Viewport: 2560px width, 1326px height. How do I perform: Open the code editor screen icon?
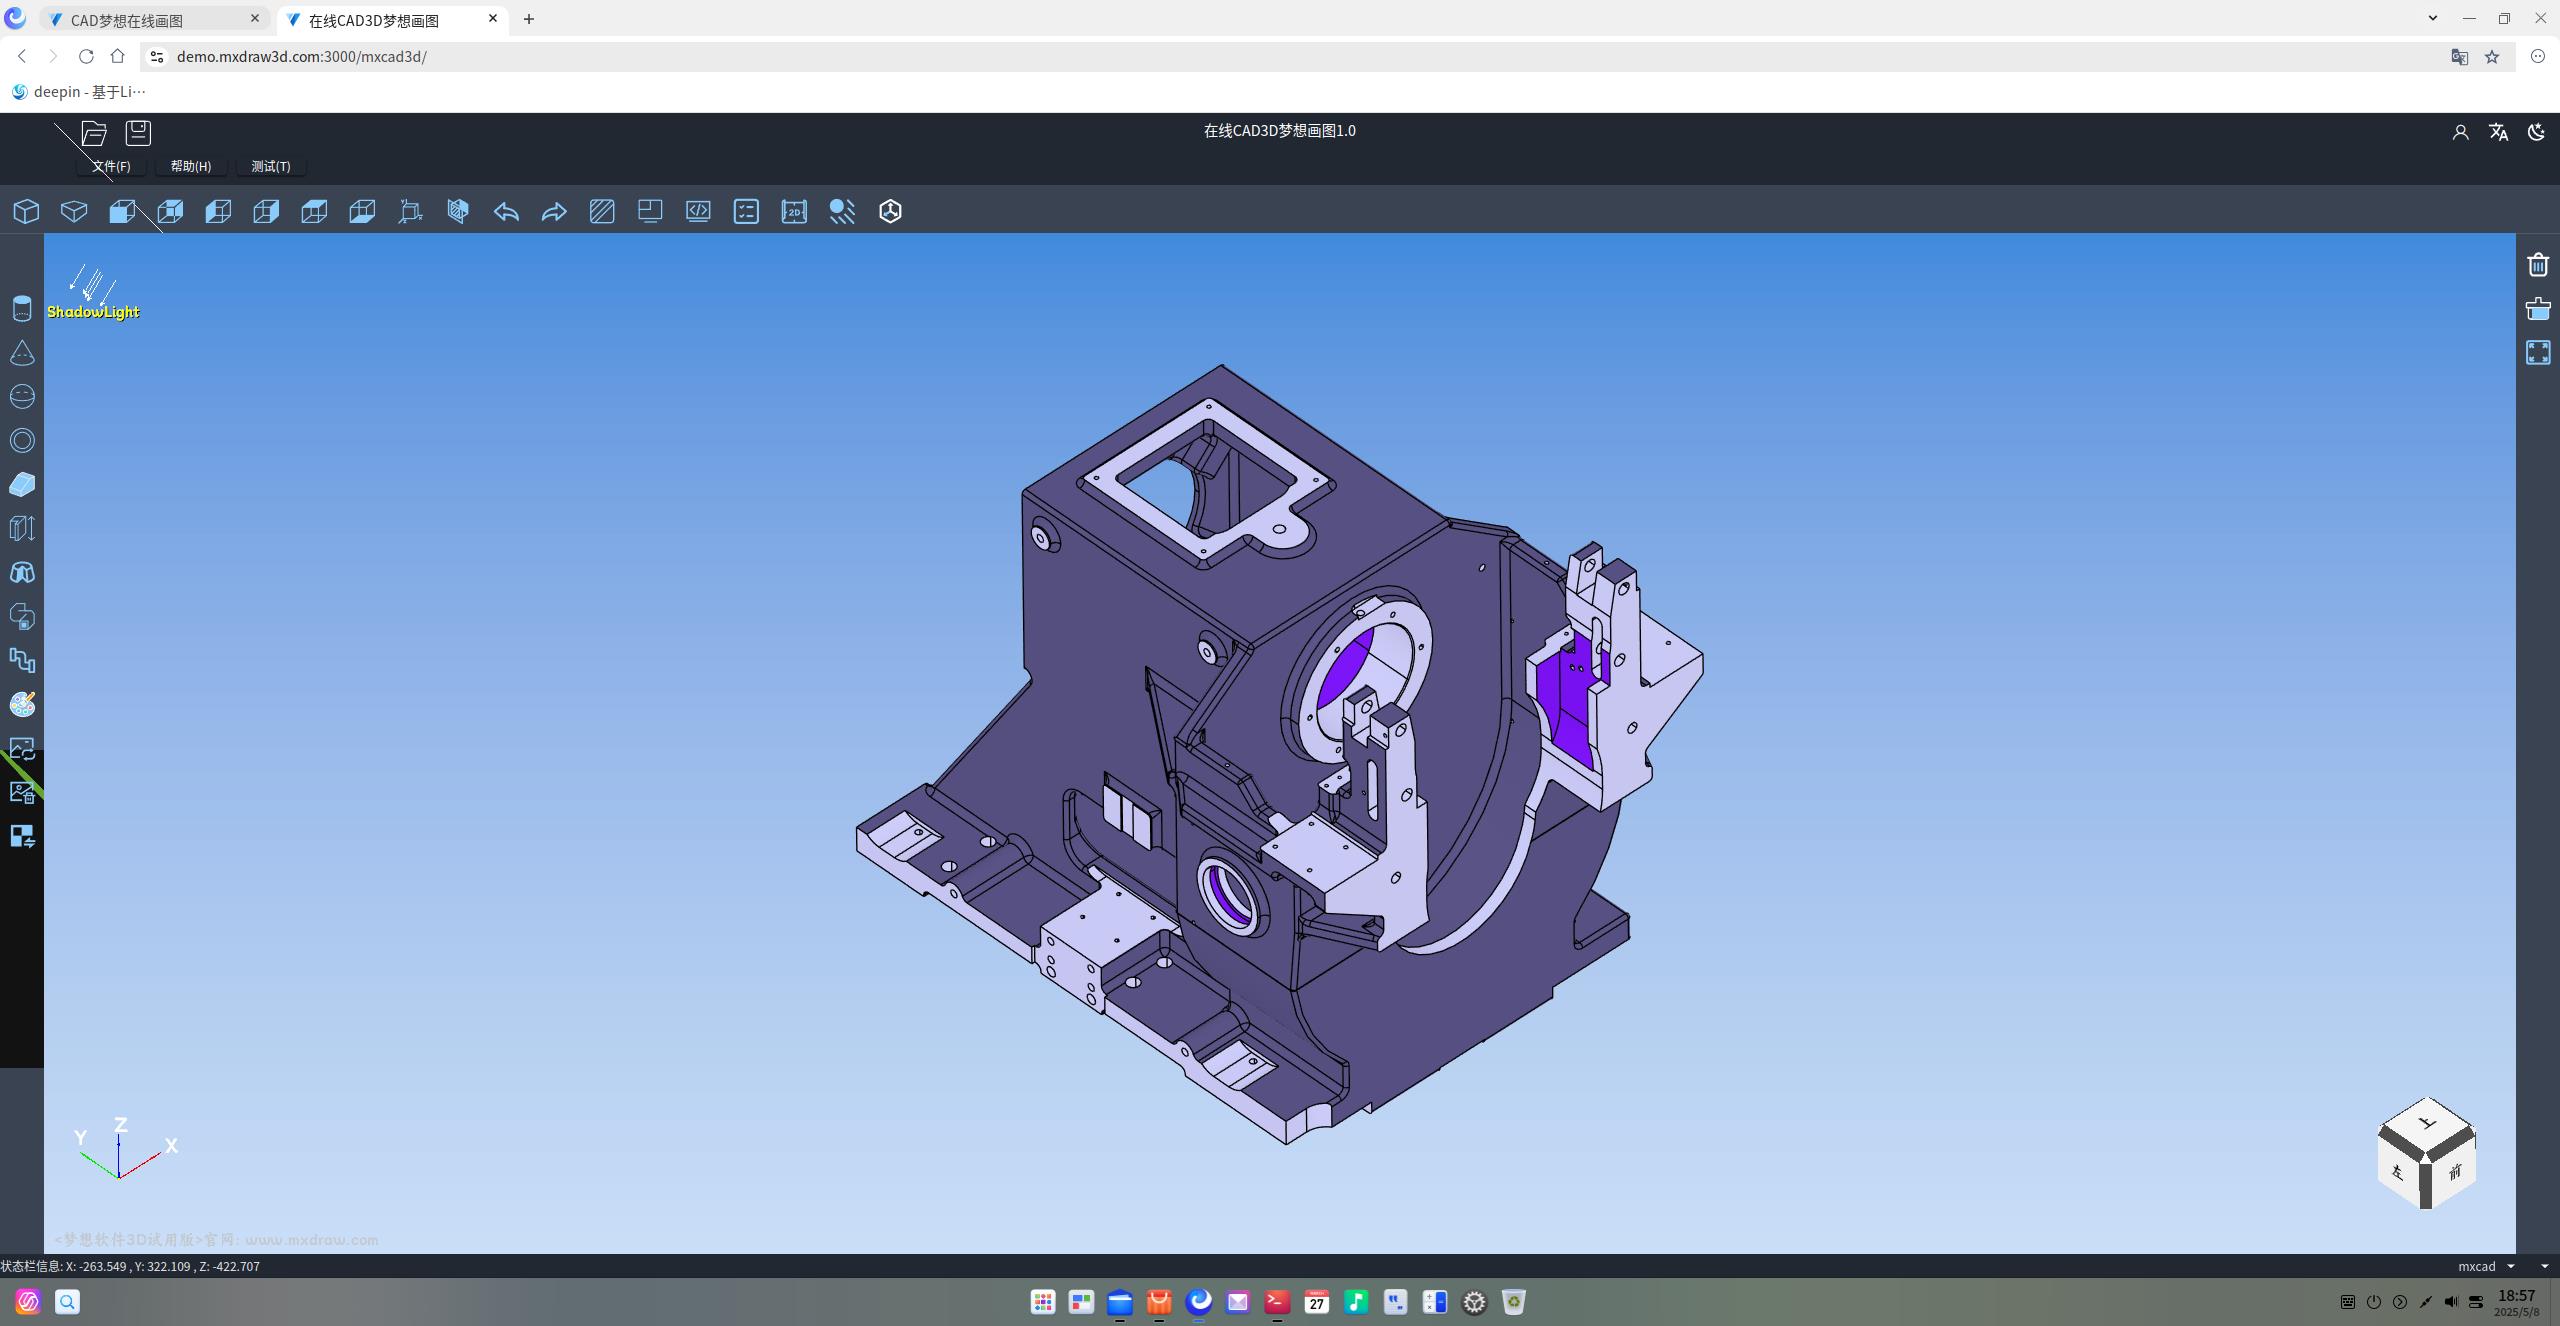(698, 211)
